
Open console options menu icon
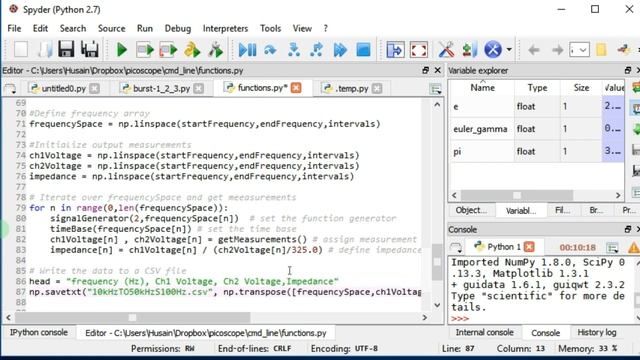pyautogui.click(x=612, y=247)
